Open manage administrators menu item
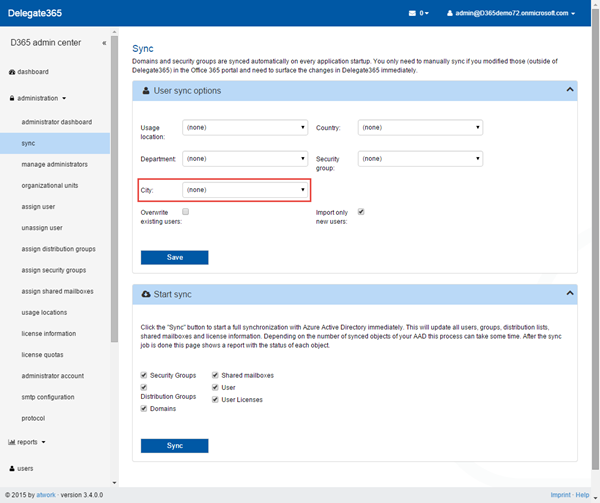The height and width of the screenshot is (503, 600). [54, 164]
